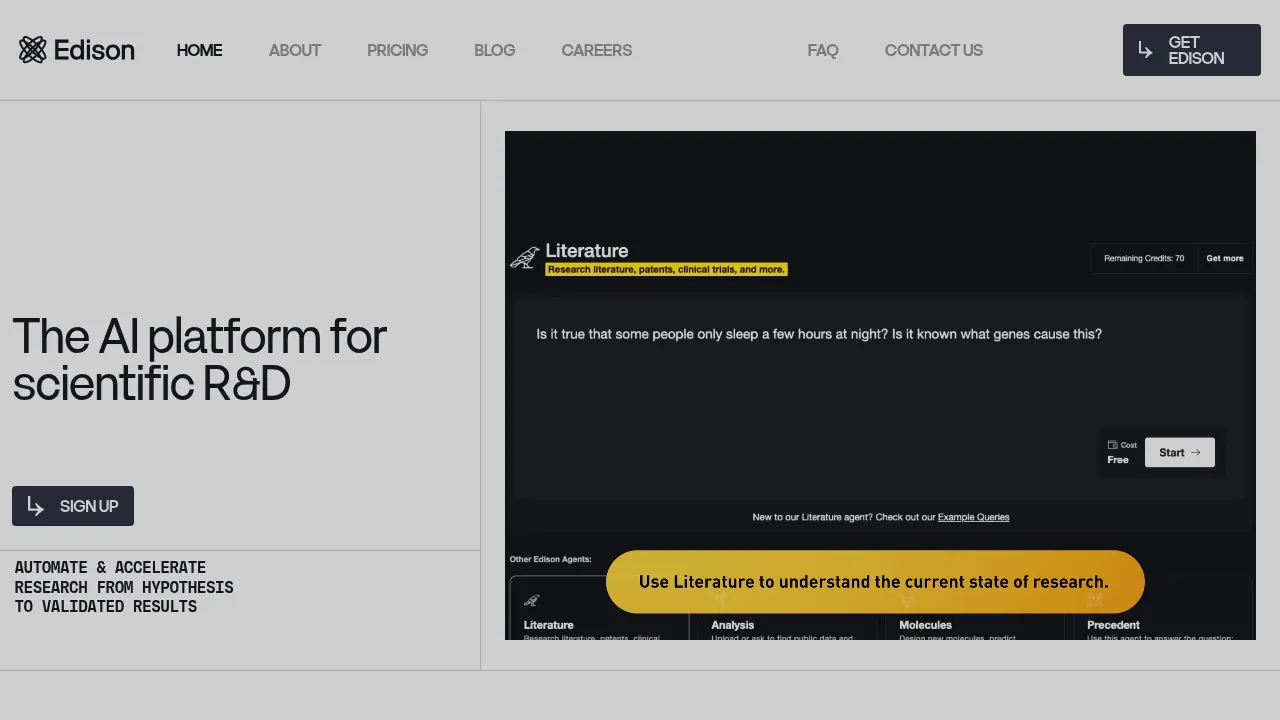
Task: Click the Edison logo icon
Action: (33, 50)
